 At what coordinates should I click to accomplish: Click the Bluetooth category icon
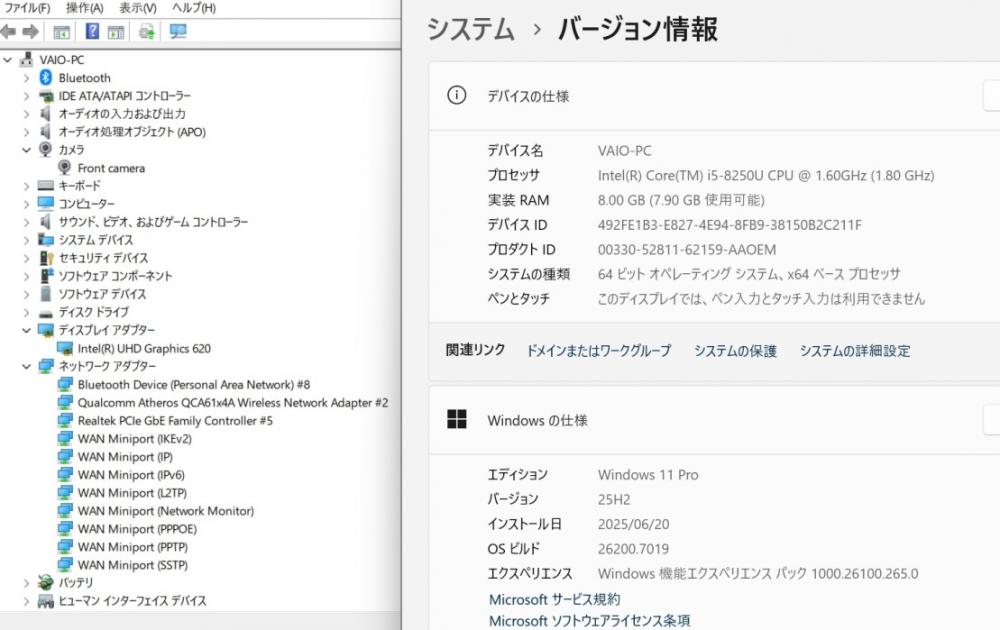pyautogui.click(x=46, y=78)
